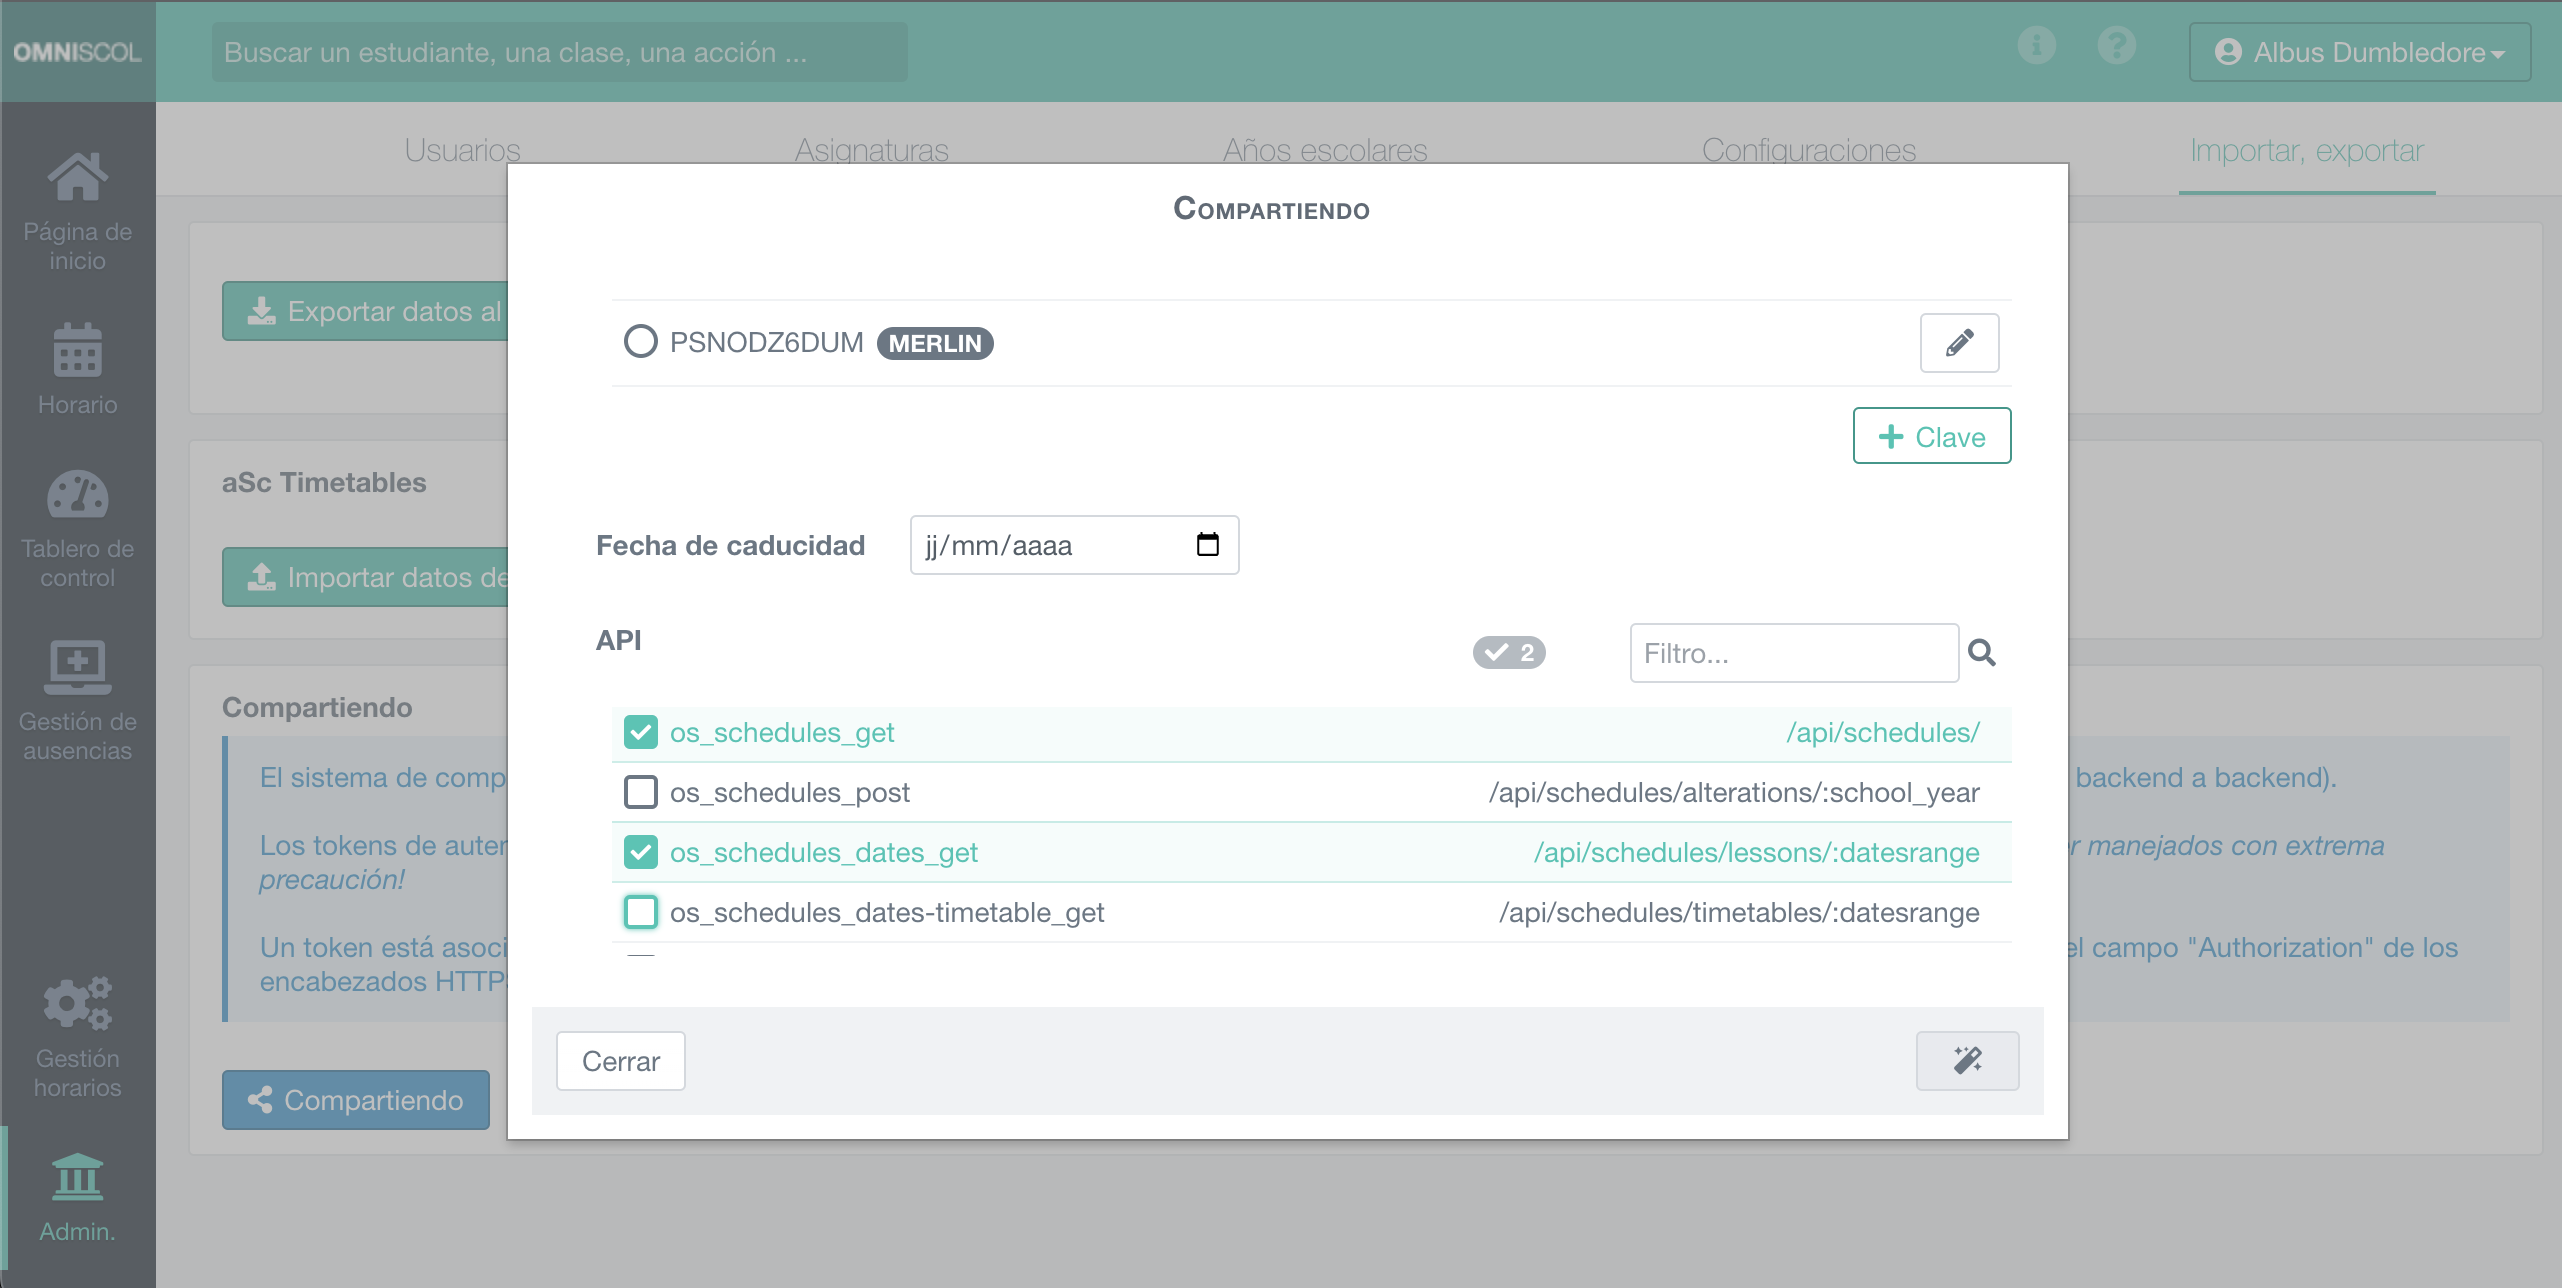This screenshot has height=1288, width=2562.
Task: Click the help question mark icon
Action: (x=2116, y=45)
